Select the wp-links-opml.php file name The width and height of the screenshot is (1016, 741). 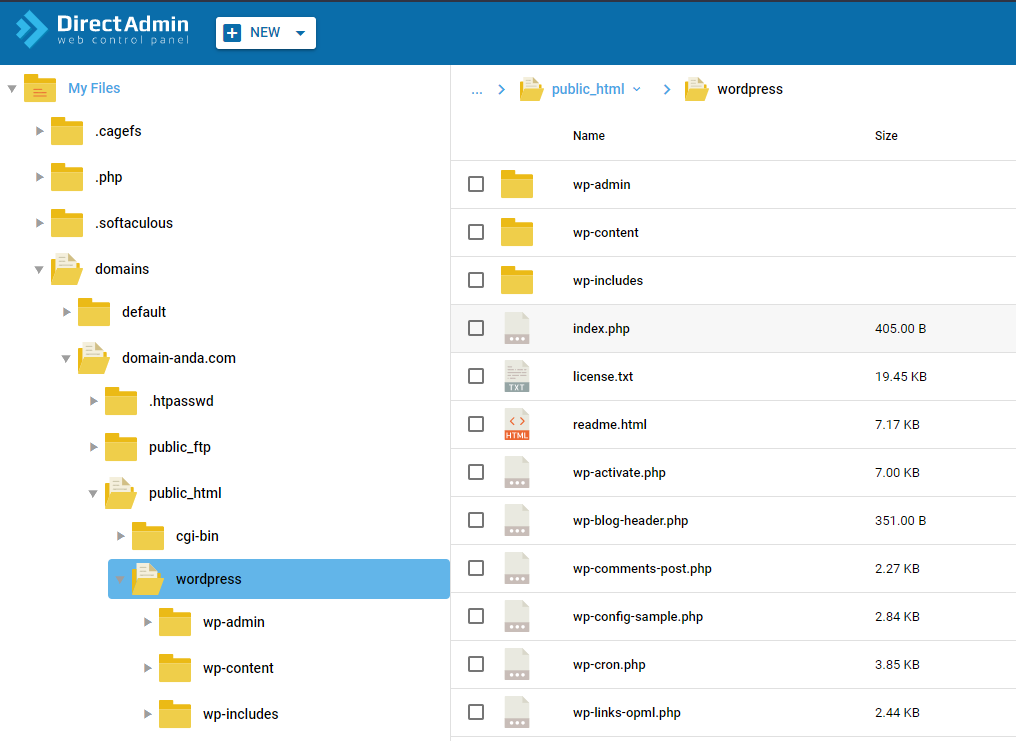[x=627, y=712]
